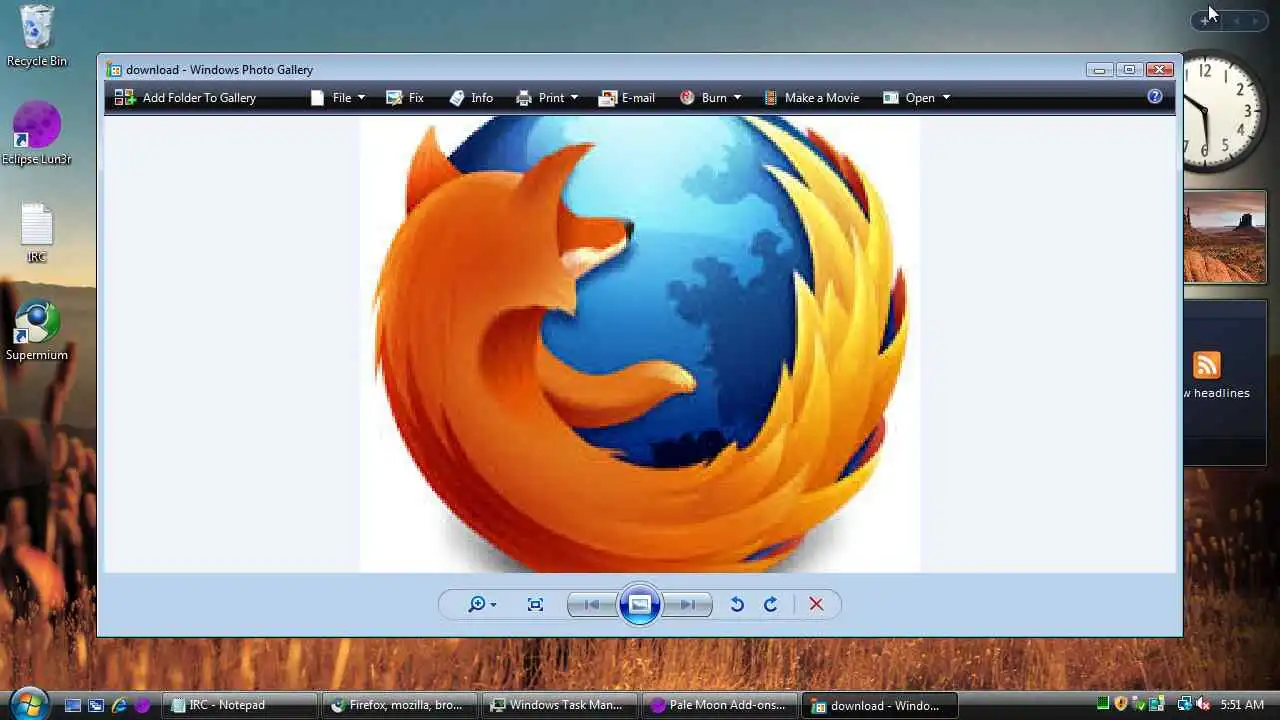Select the Recycle Bin desktop icon
This screenshot has height=720, width=1280.
(37, 37)
